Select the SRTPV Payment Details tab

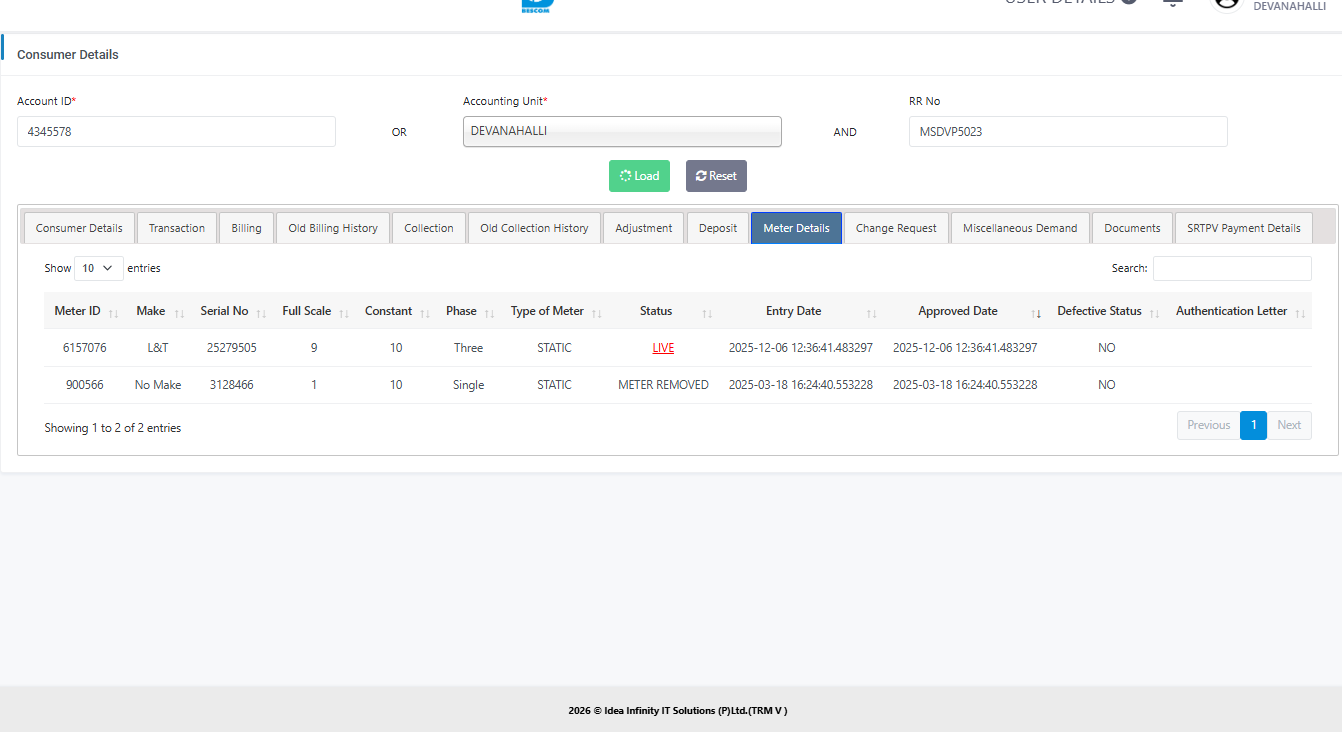pyautogui.click(x=1243, y=228)
